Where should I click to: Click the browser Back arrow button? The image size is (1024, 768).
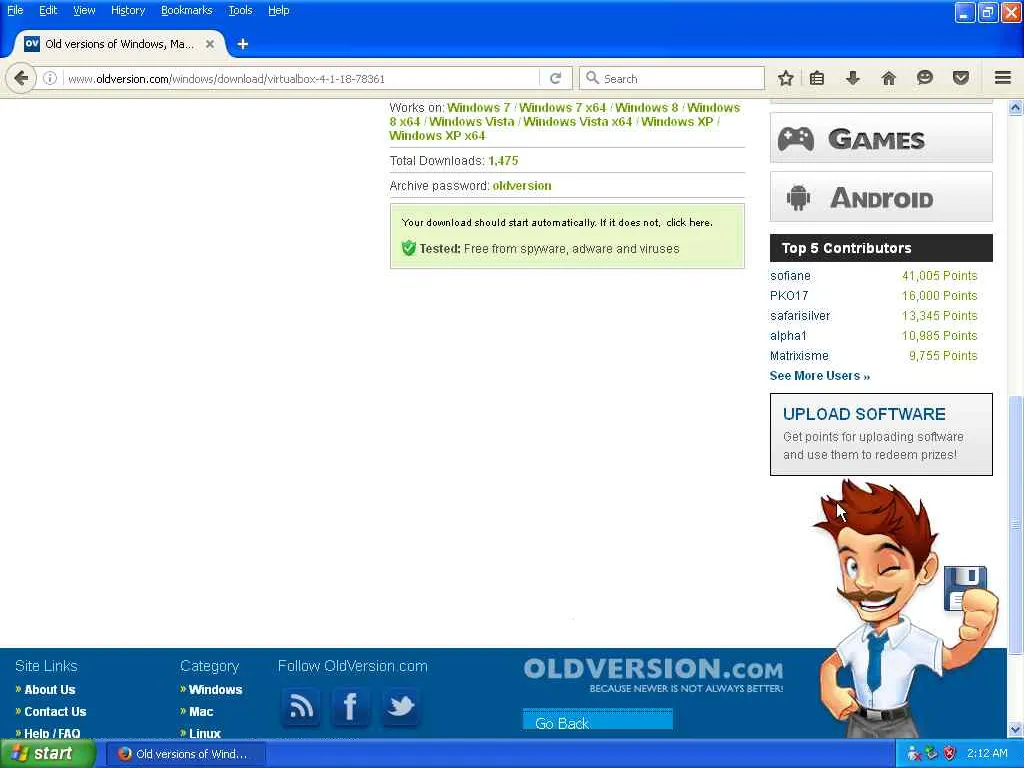tap(21, 78)
